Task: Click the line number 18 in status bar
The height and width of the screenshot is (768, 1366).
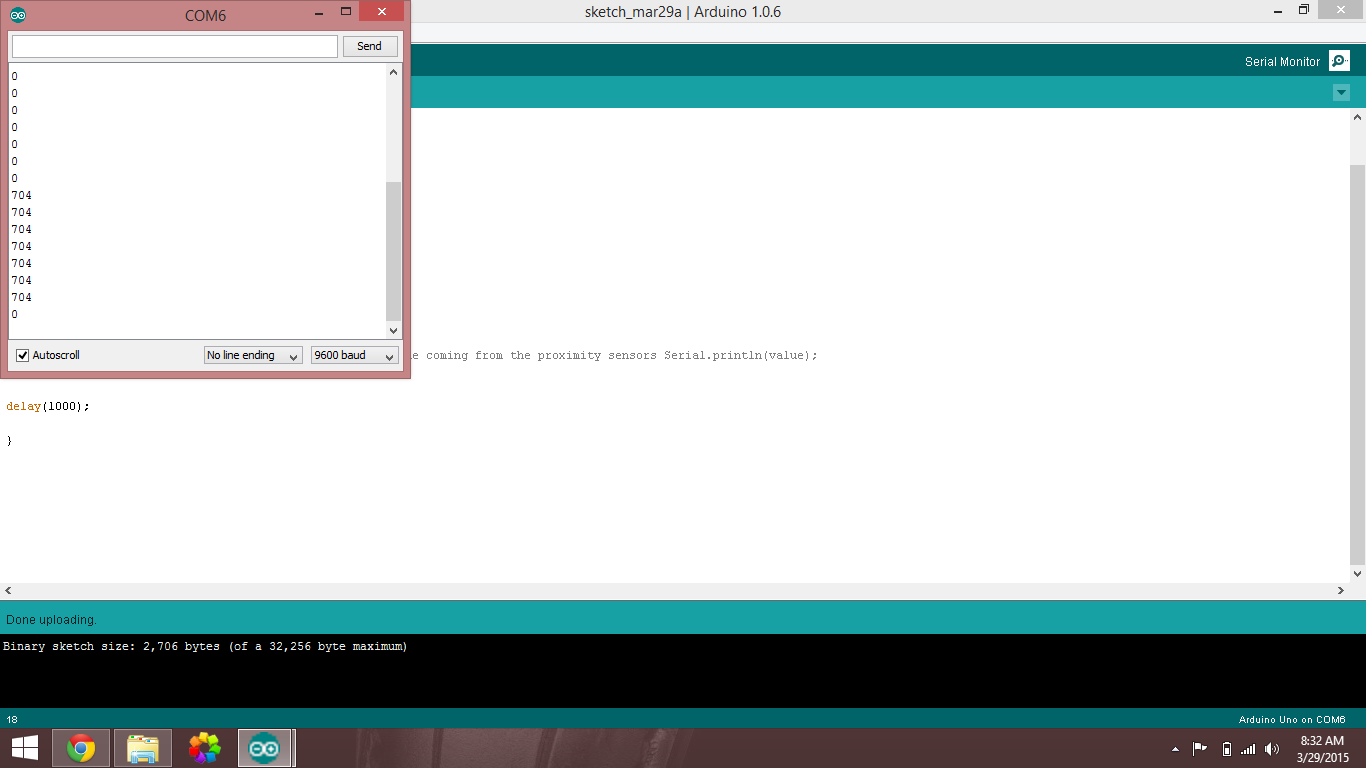Action: (12, 720)
